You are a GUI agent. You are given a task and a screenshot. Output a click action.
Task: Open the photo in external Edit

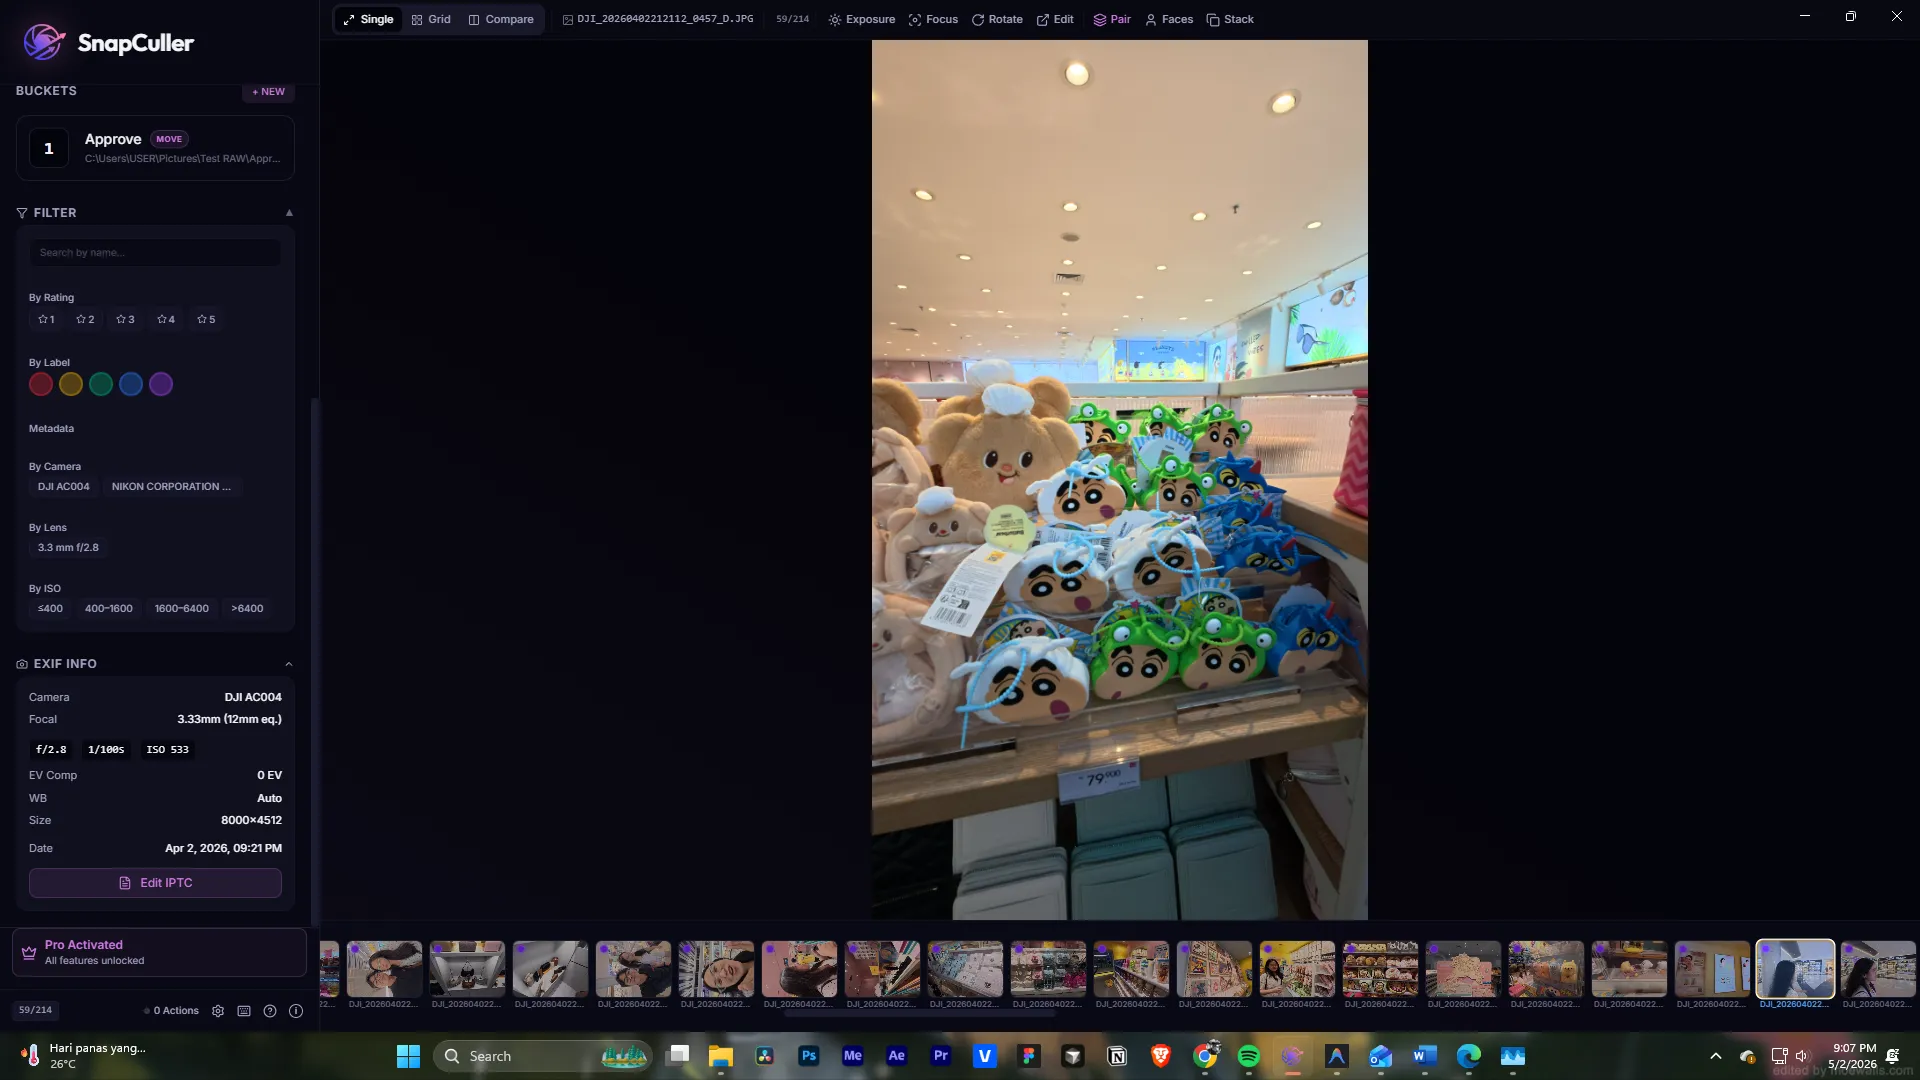(x=1055, y=19)
